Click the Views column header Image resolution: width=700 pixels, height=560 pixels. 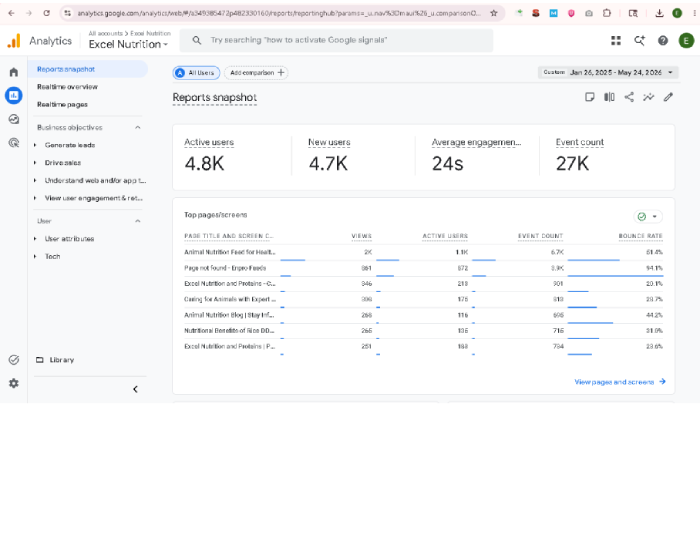click(362, 236)
